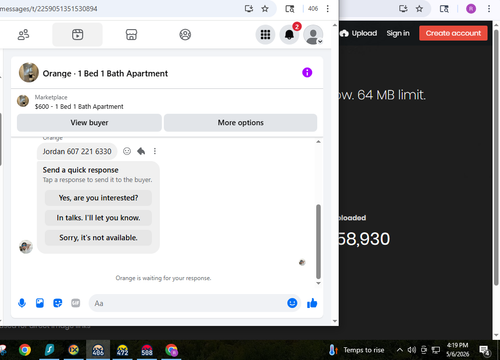Screen dimensions: 500x360
Task: Open the Facebook menu grid icon
Action: [x=265, y=34]
